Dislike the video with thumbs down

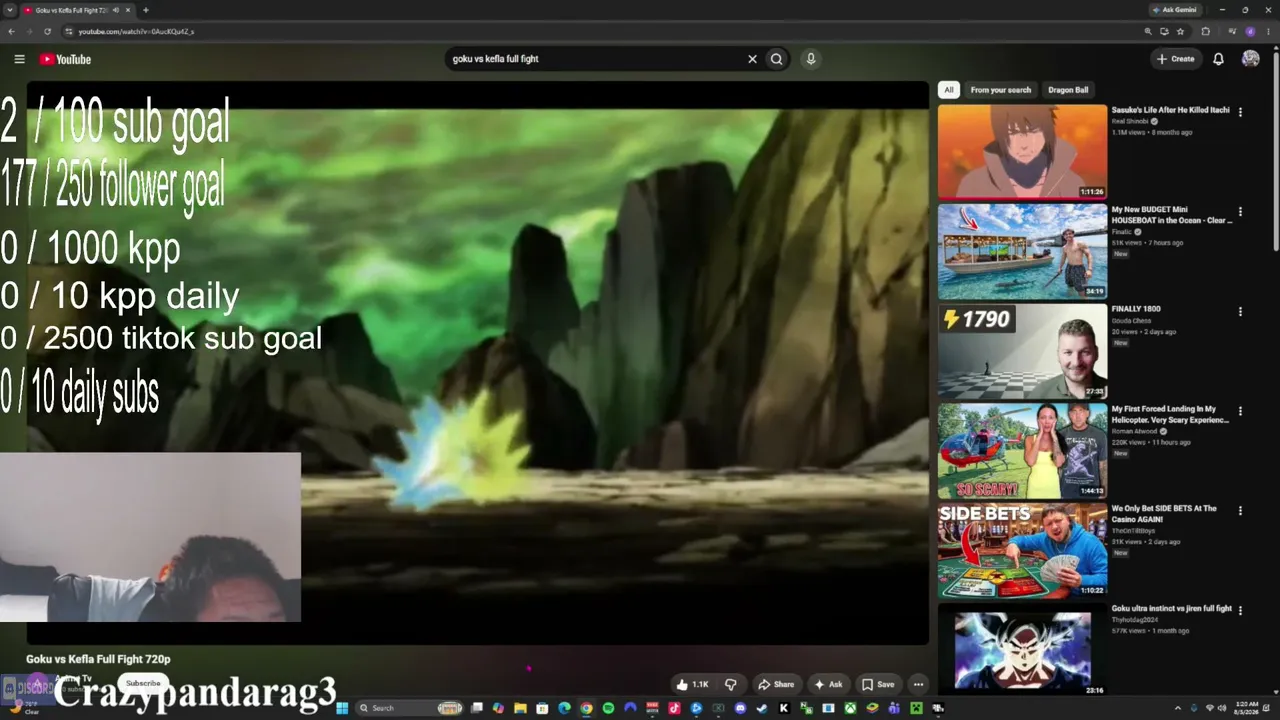click(x=731, y=685)
